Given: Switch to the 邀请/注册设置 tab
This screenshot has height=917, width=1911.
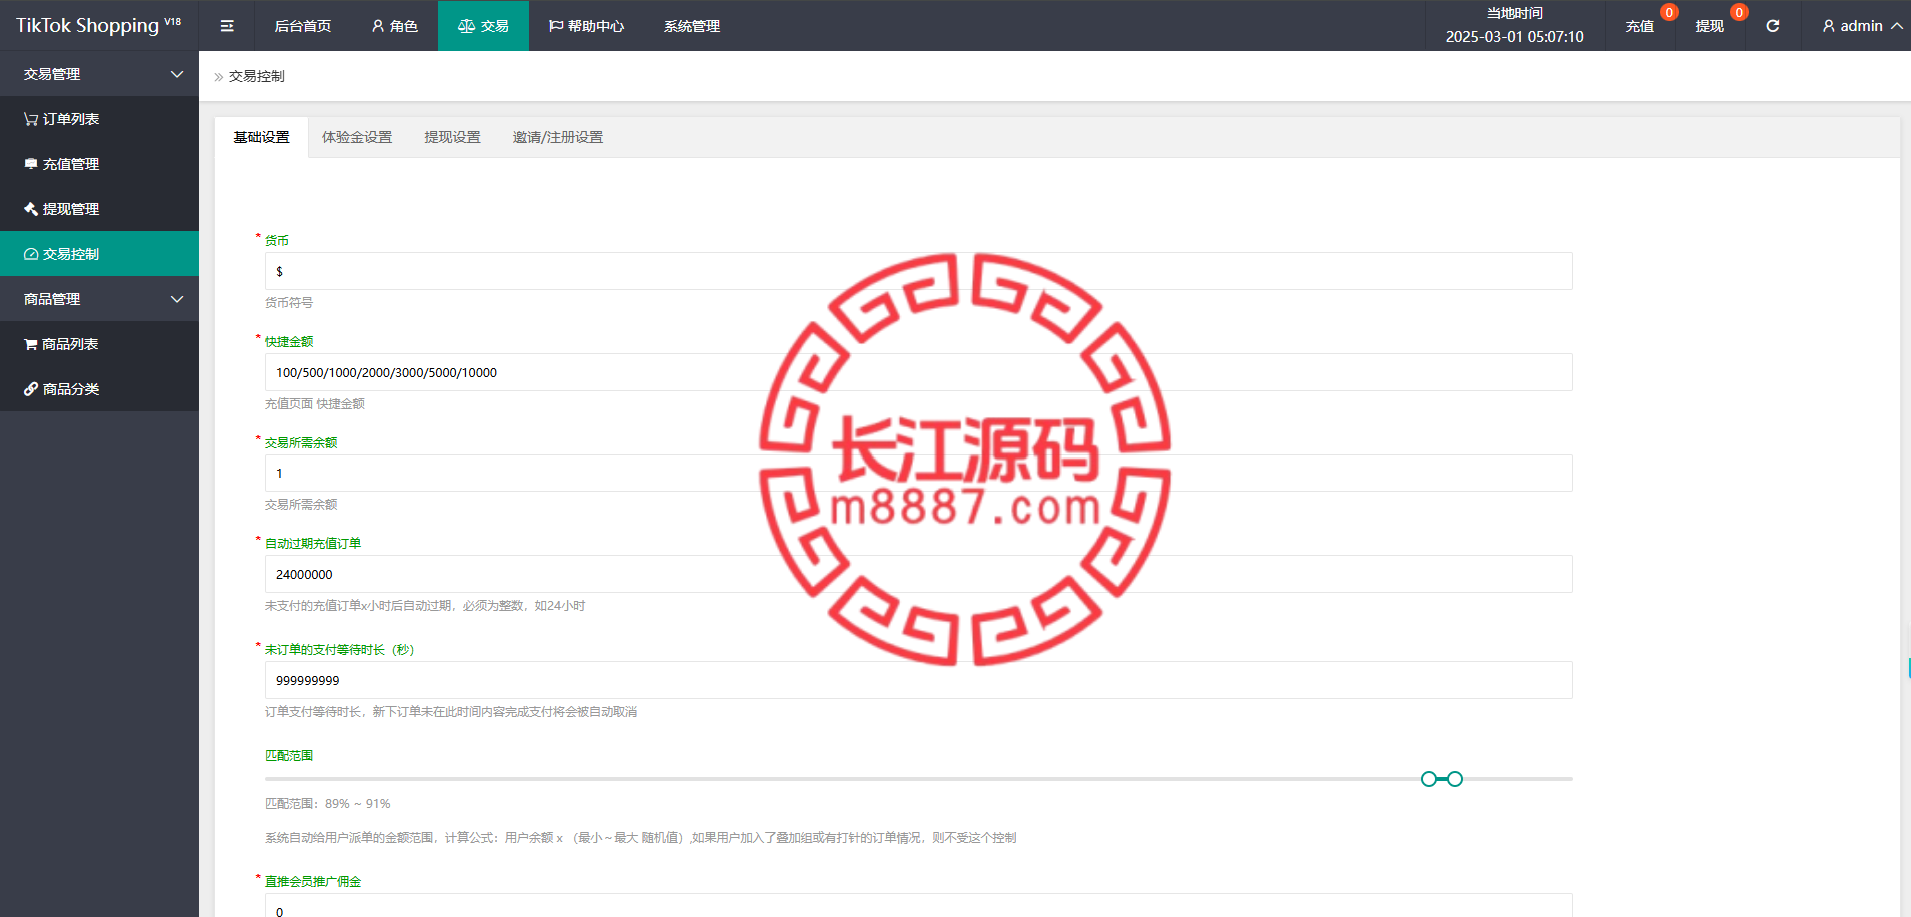Looking at the screenshot, I should [558, 137].
